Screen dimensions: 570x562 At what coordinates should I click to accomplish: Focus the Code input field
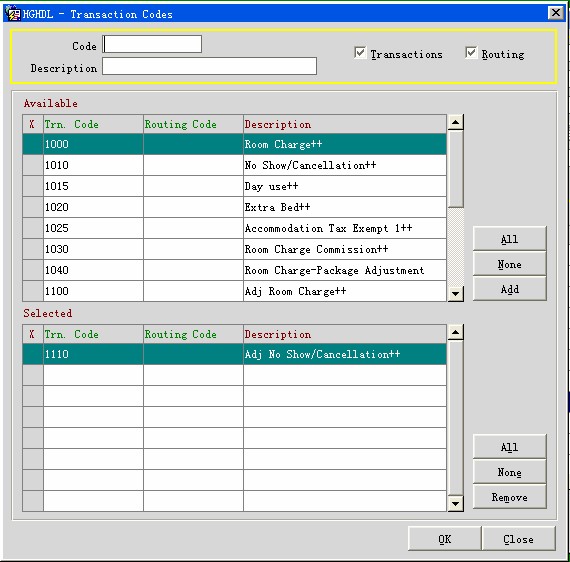(152, 44)
